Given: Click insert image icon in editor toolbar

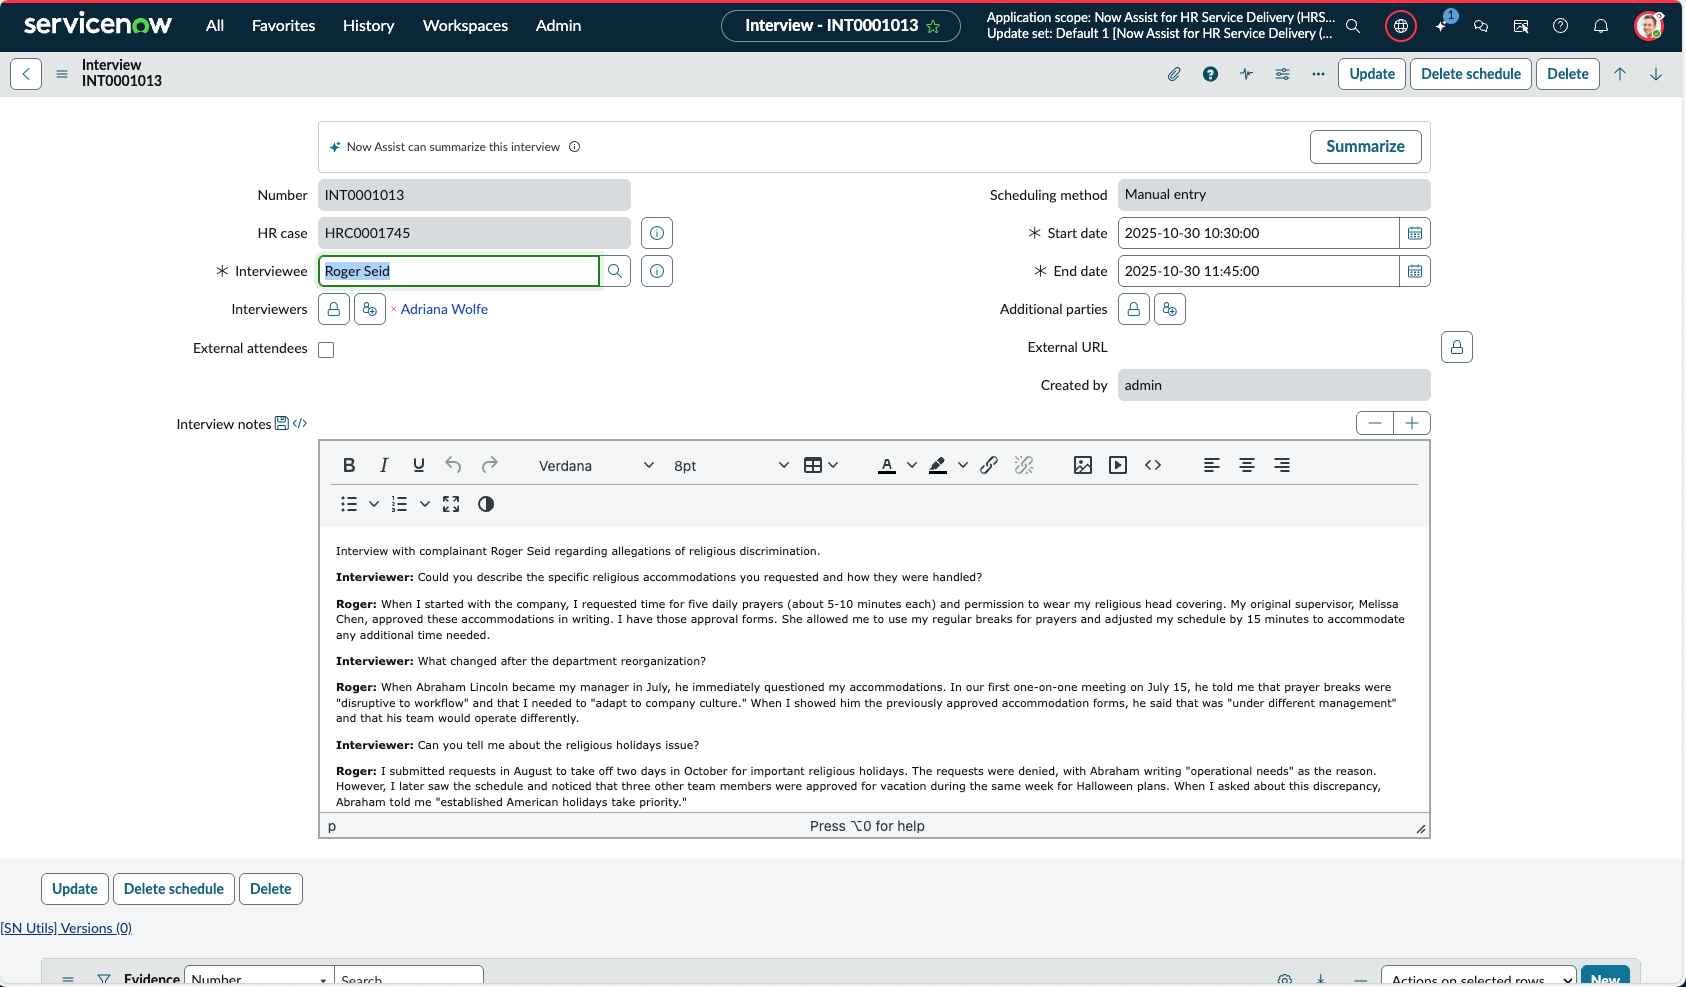Looking at the screenshot, I should 1083,465.
